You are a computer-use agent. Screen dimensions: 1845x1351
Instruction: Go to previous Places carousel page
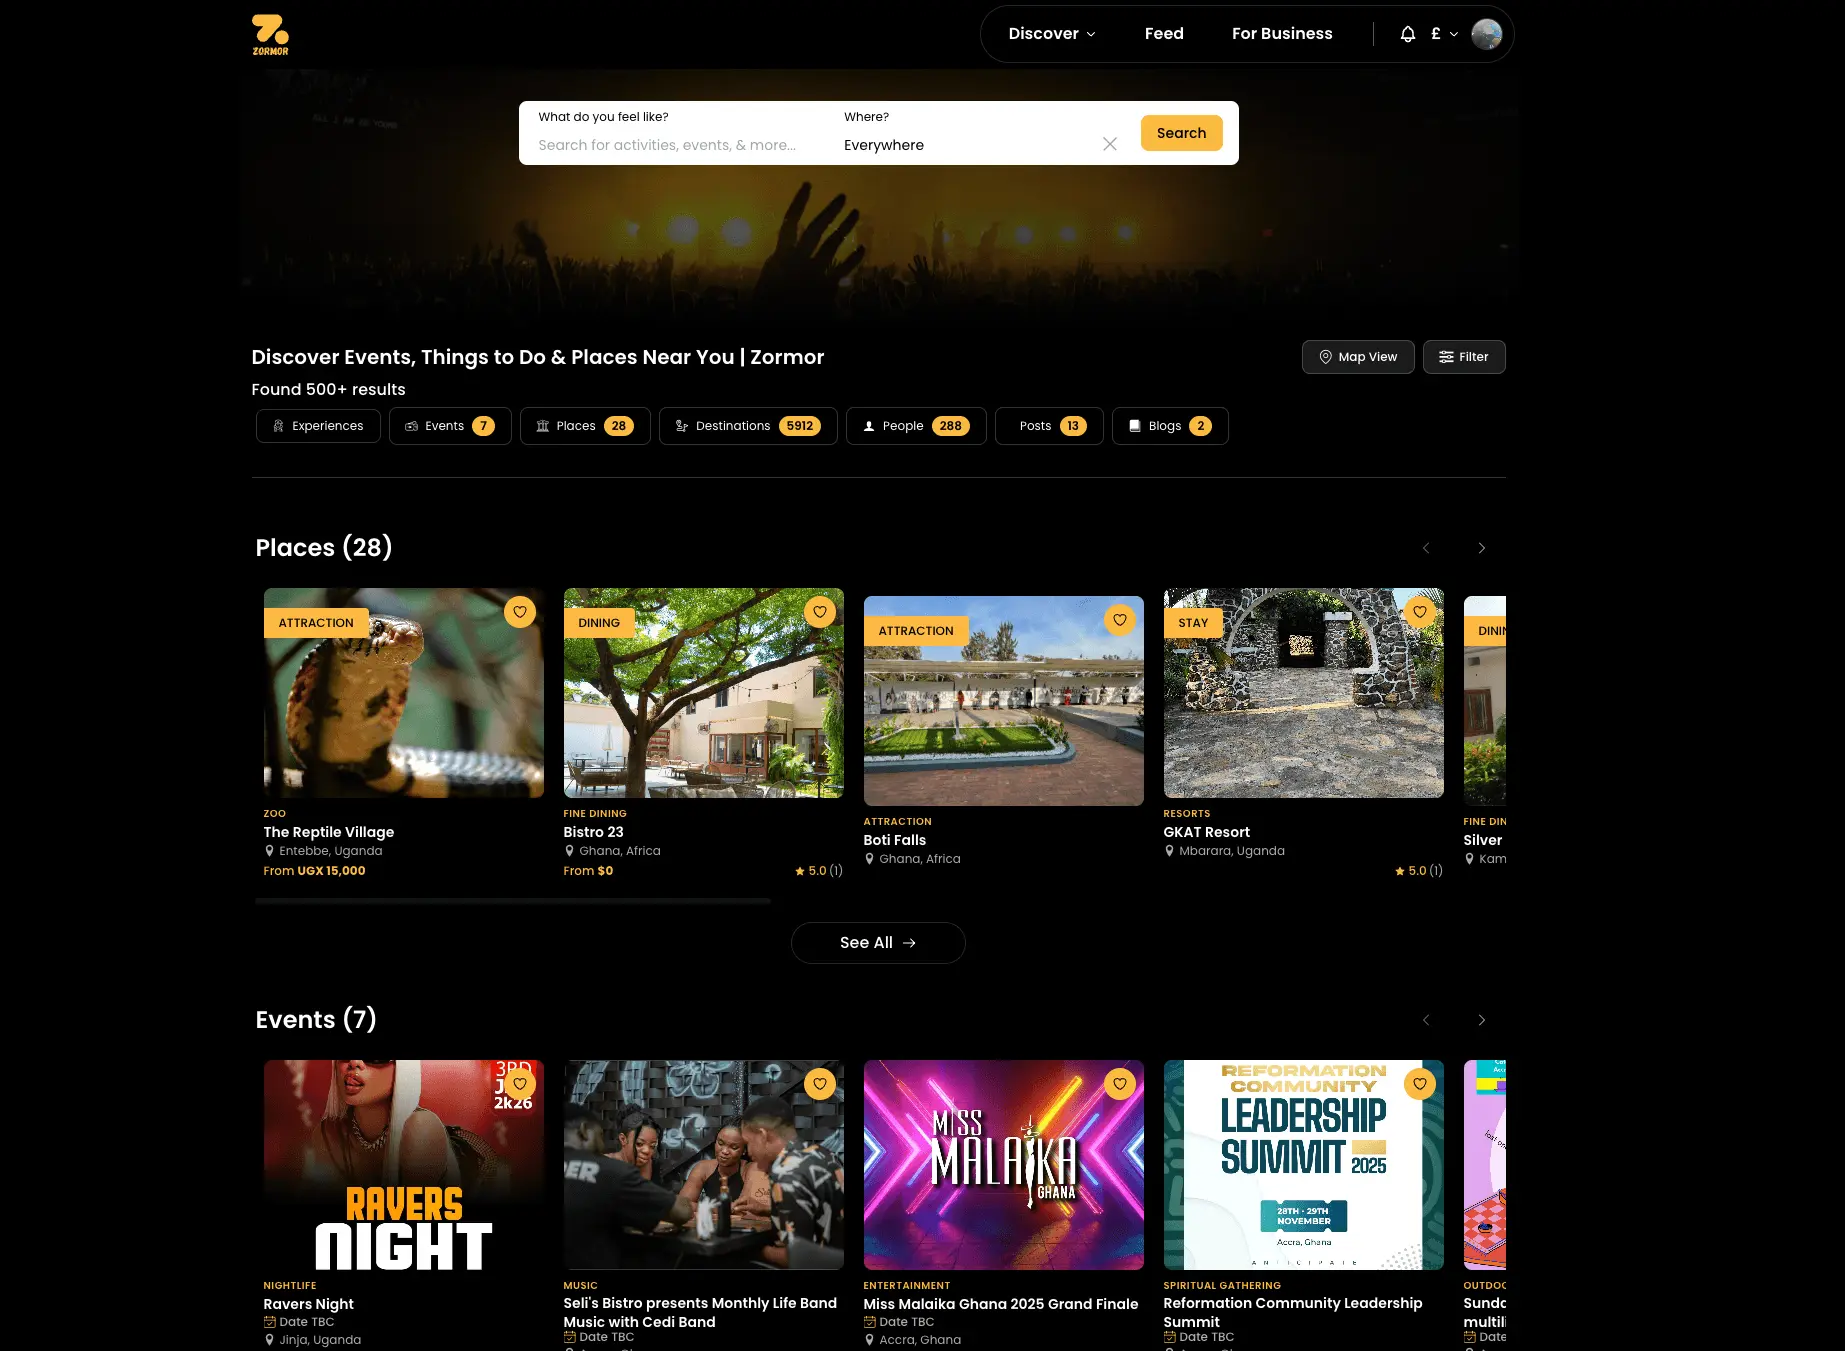pos(1426,548)
